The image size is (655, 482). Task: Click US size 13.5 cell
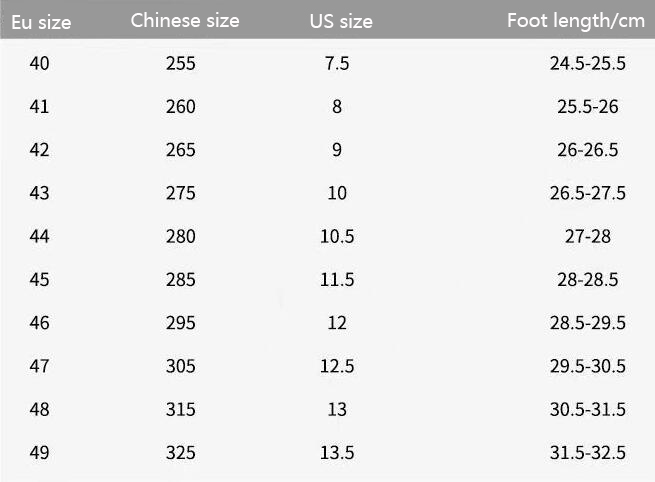point(337,453)
